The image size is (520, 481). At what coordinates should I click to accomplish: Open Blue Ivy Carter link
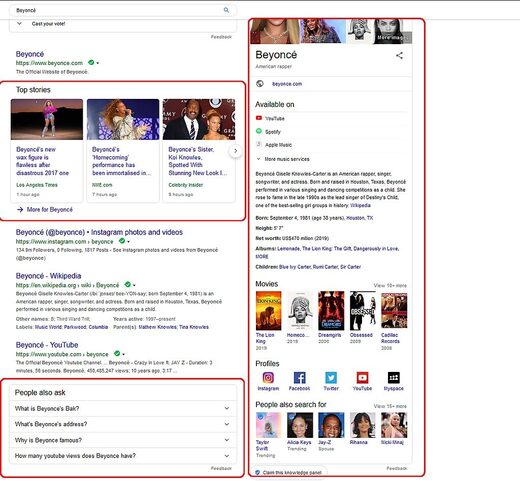(294, 267)
